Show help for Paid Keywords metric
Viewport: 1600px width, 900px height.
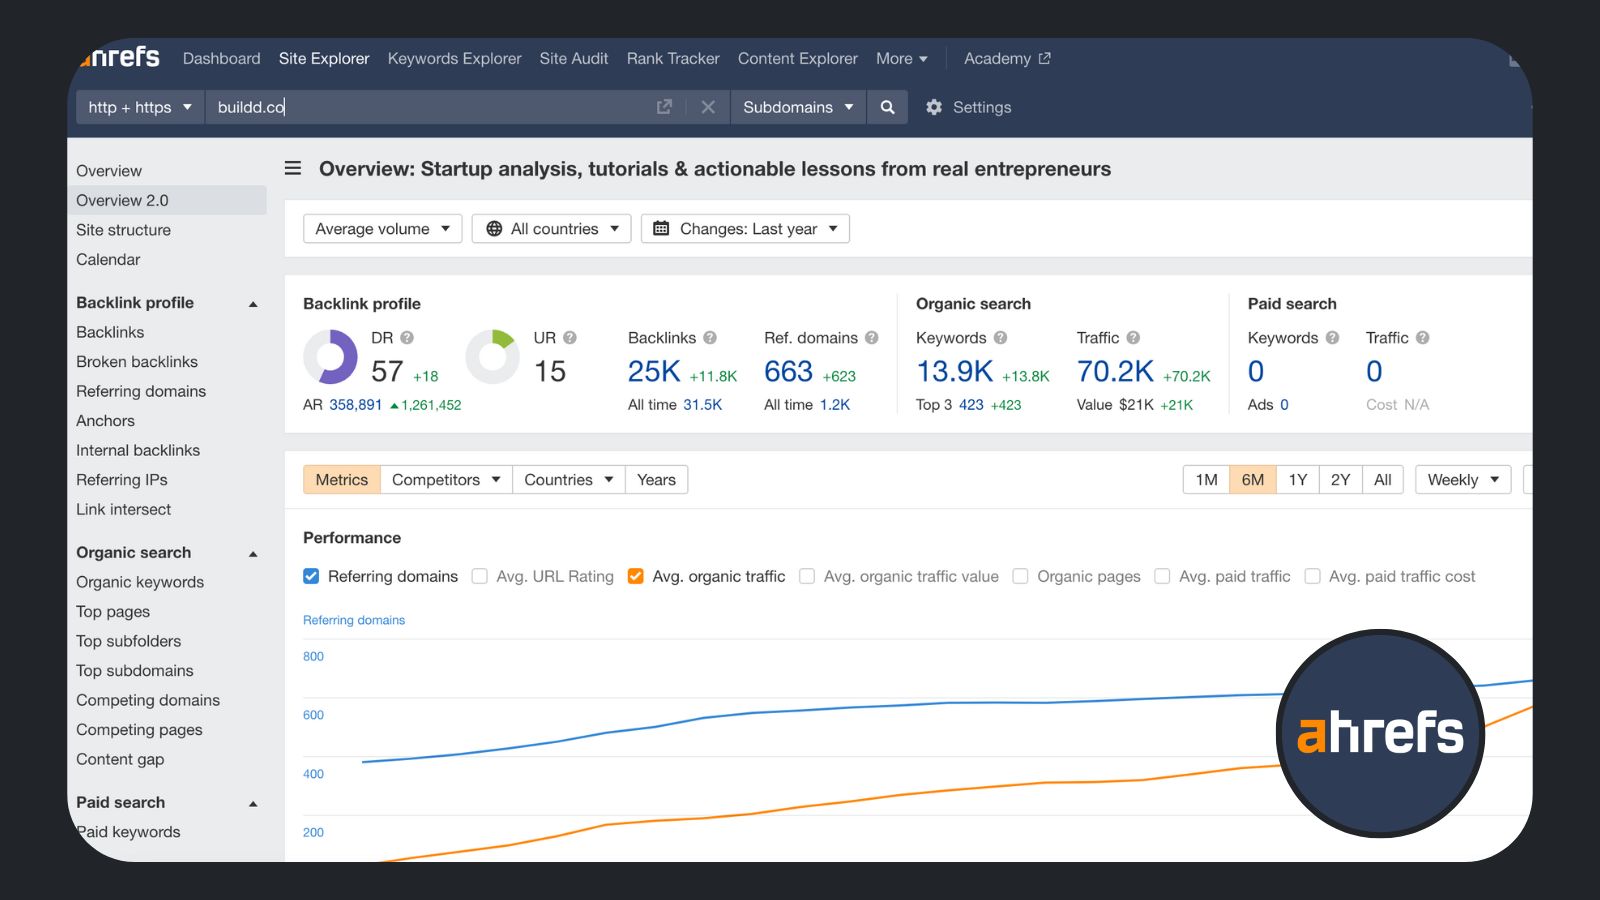1332,338
